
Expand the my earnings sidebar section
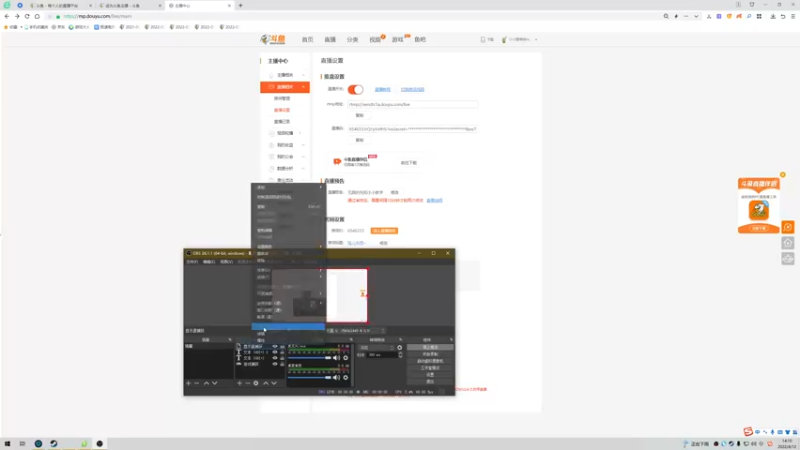(285, 145)
